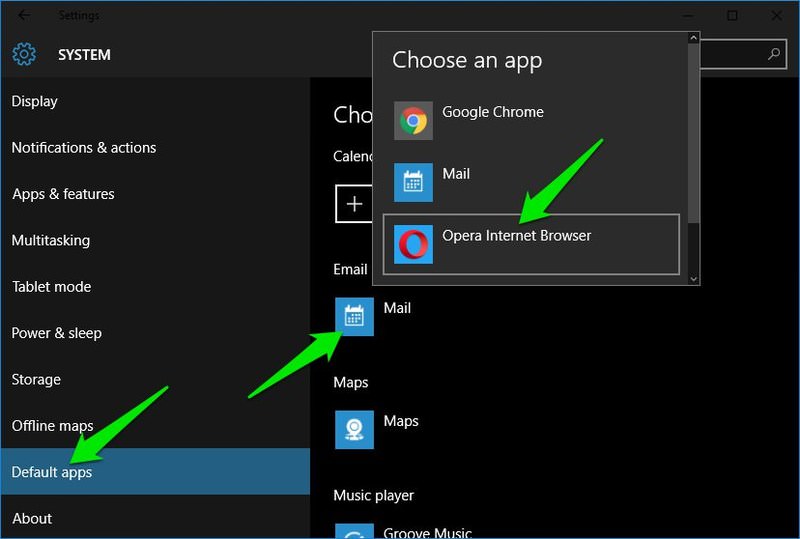Open Notifications & actions page

pos(155,148)
